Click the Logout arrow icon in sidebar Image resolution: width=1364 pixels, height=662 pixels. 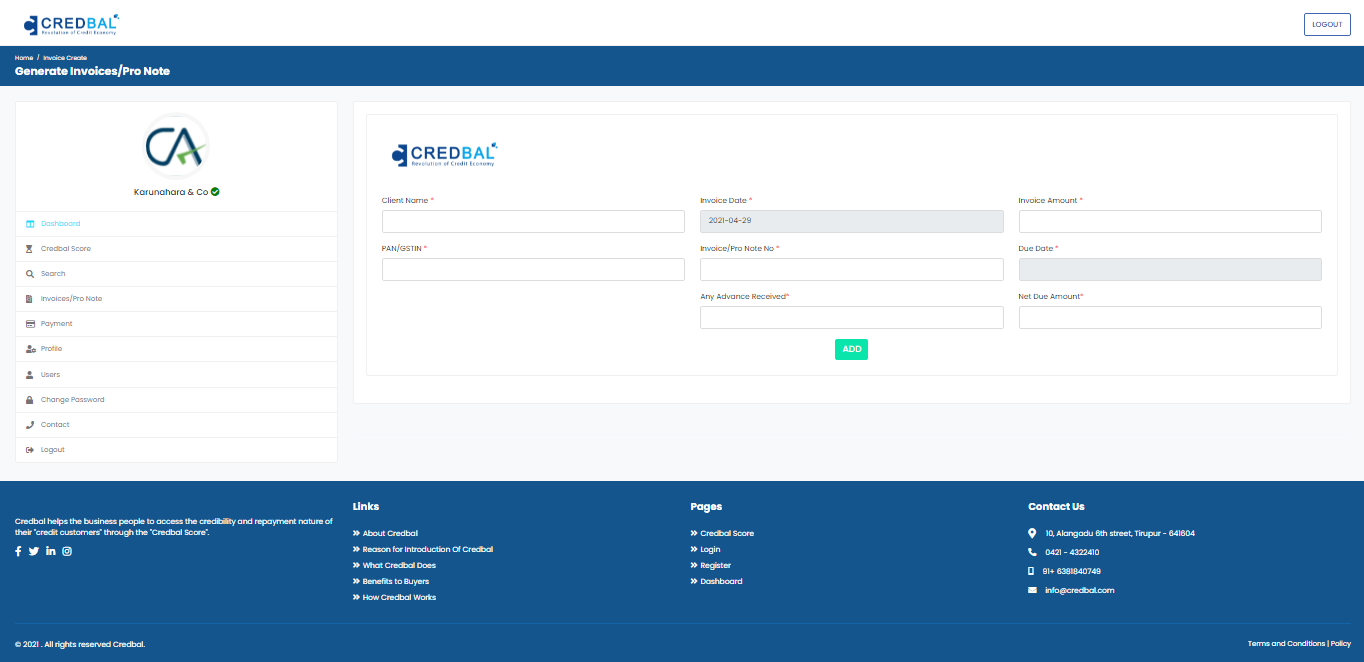pyautogui.click(x=30, y=450)
